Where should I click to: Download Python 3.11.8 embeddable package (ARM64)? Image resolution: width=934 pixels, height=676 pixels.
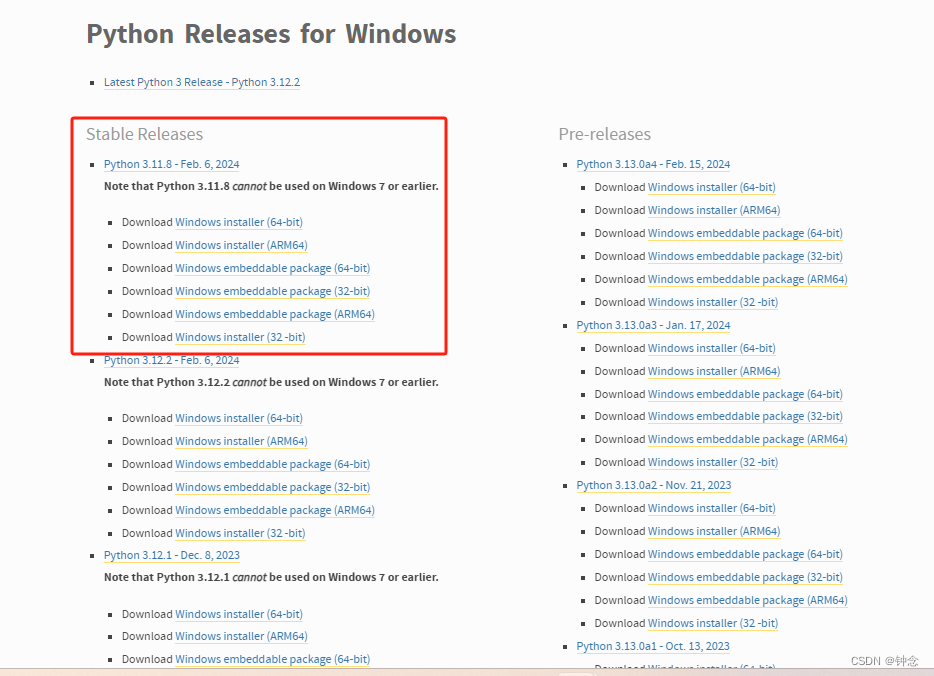(275, 314)
